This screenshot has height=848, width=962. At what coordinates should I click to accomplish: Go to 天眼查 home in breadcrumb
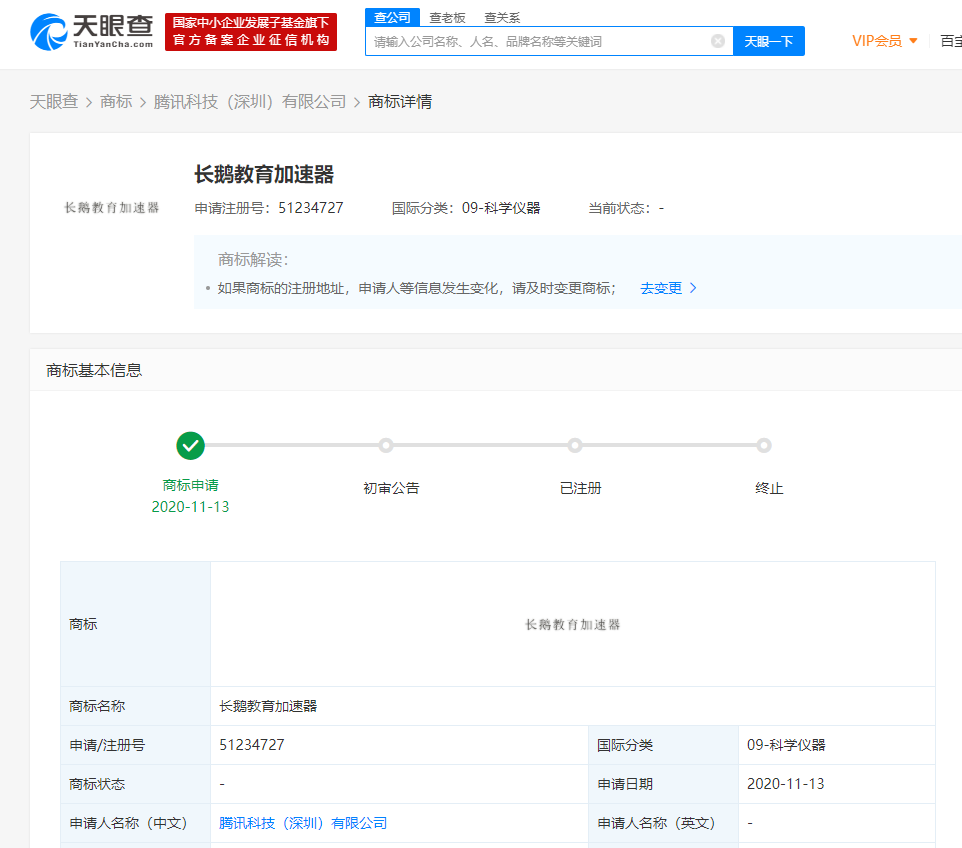(x=53, y=102)
